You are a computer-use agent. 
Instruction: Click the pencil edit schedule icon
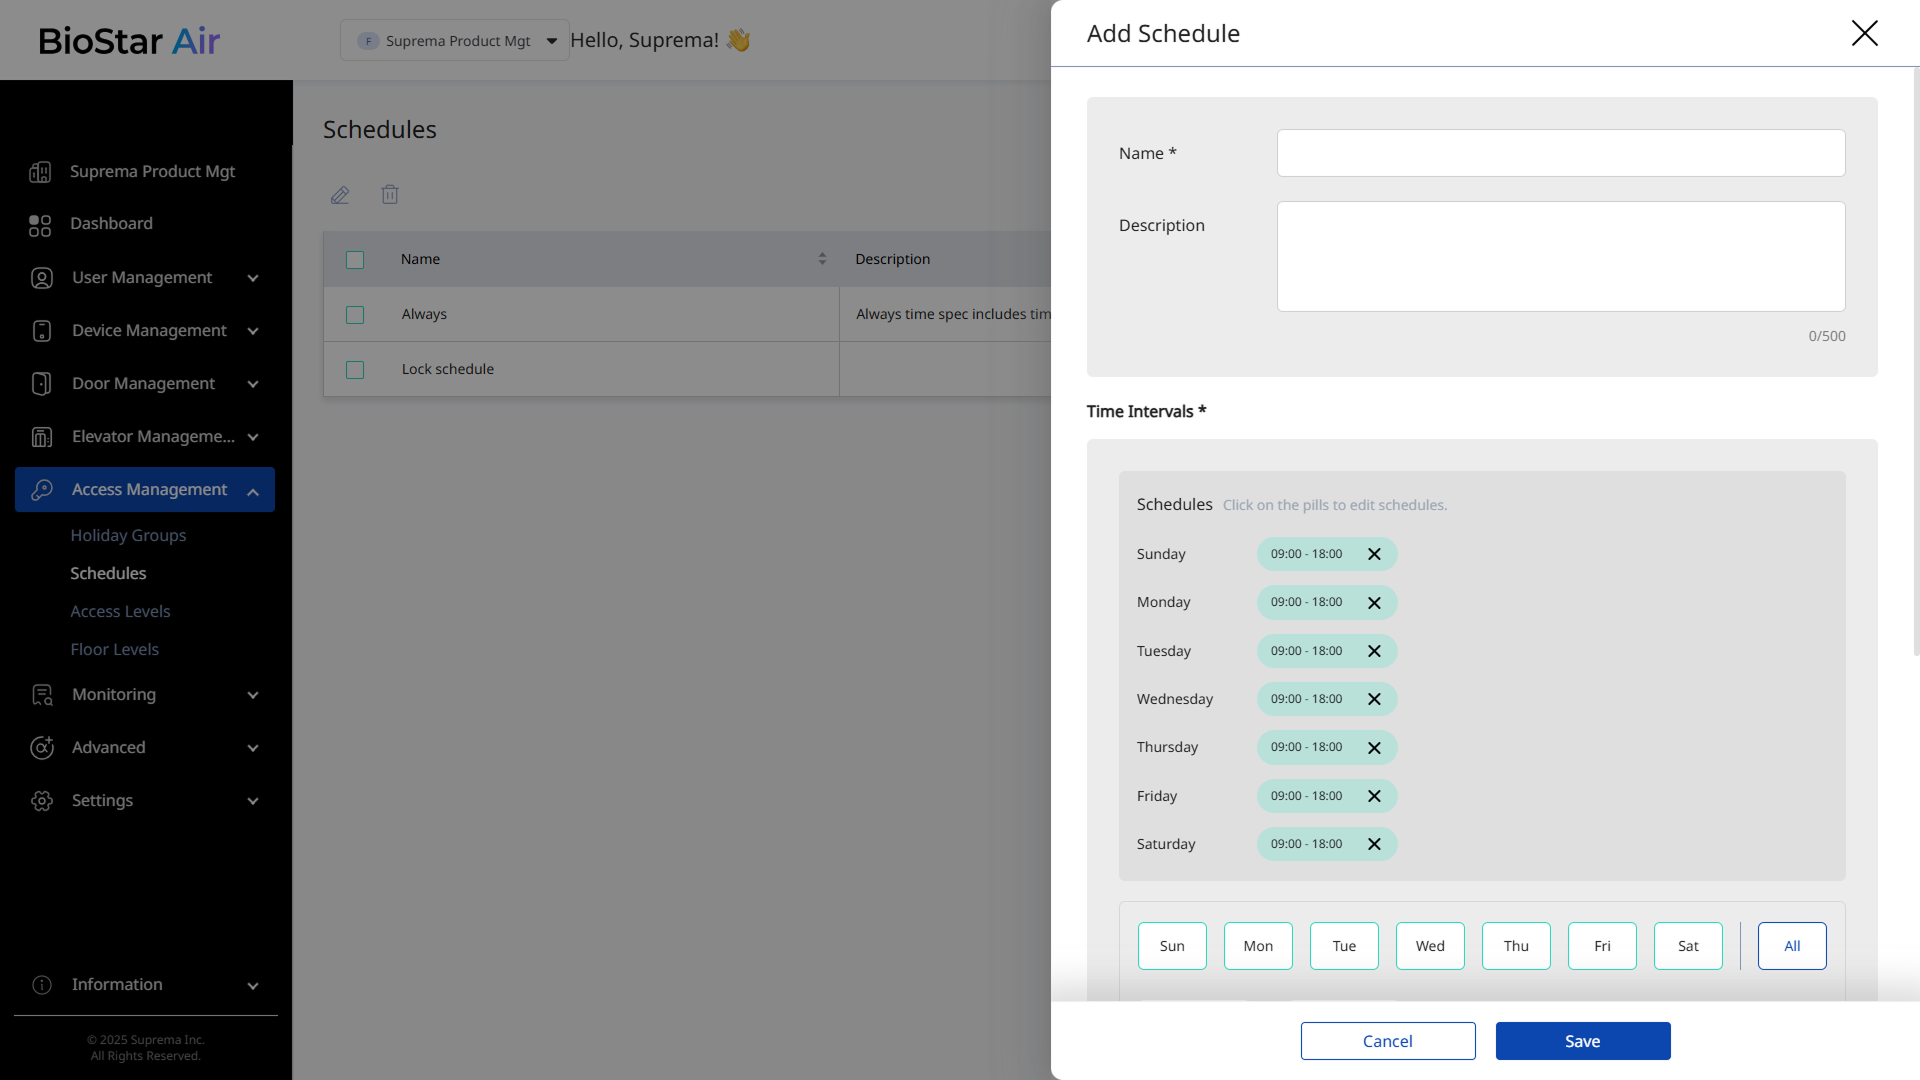pos(340,195)
